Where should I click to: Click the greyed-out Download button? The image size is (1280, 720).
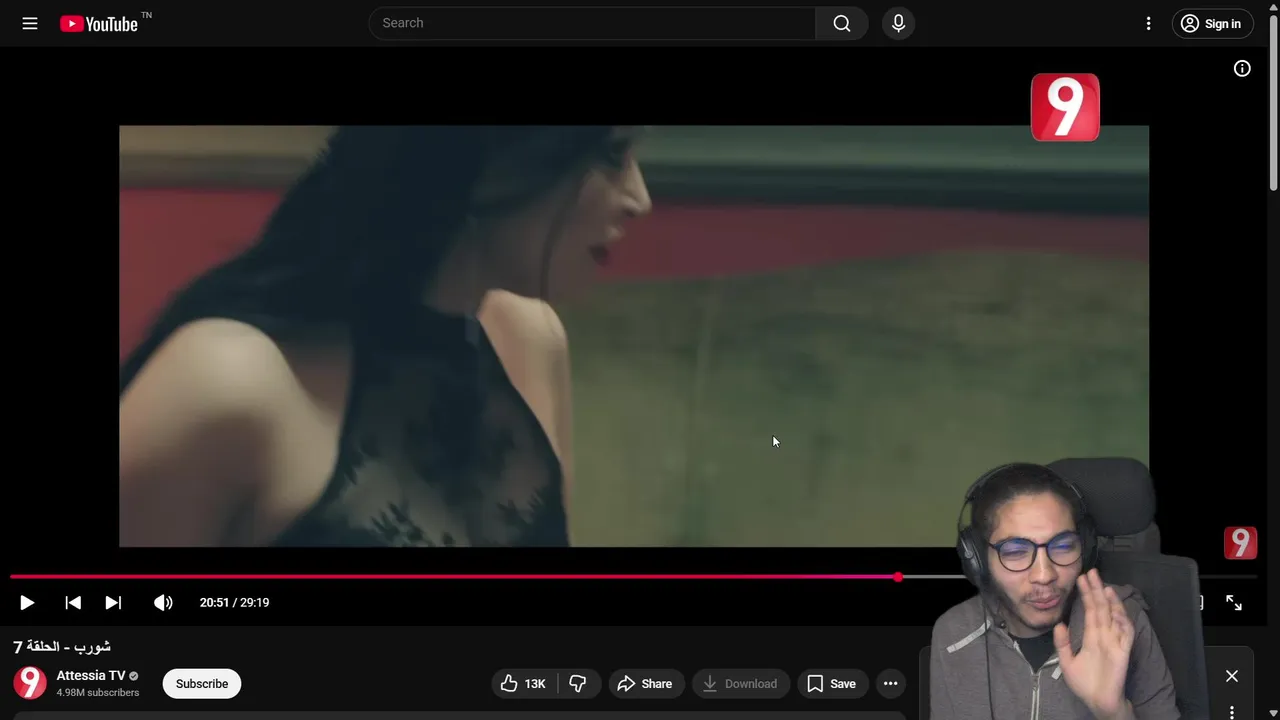(x=740, y=684)
